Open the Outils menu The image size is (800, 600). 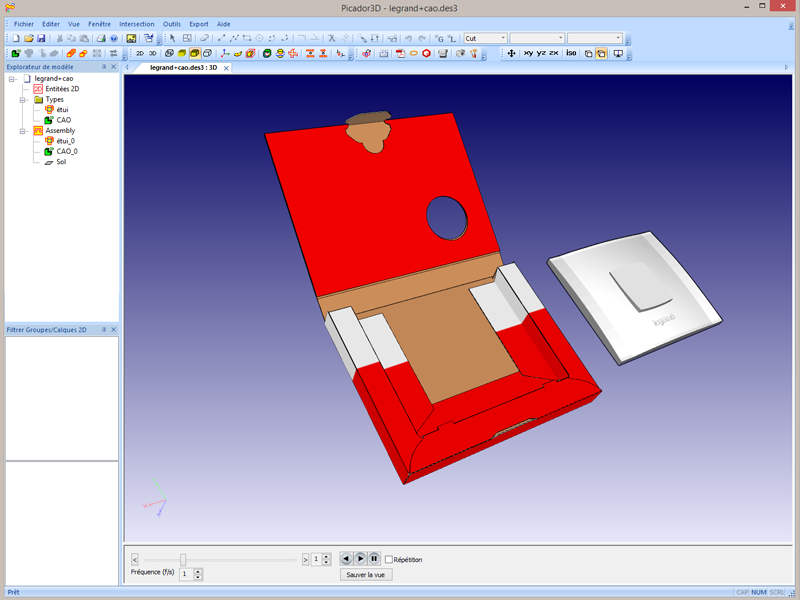171,24
